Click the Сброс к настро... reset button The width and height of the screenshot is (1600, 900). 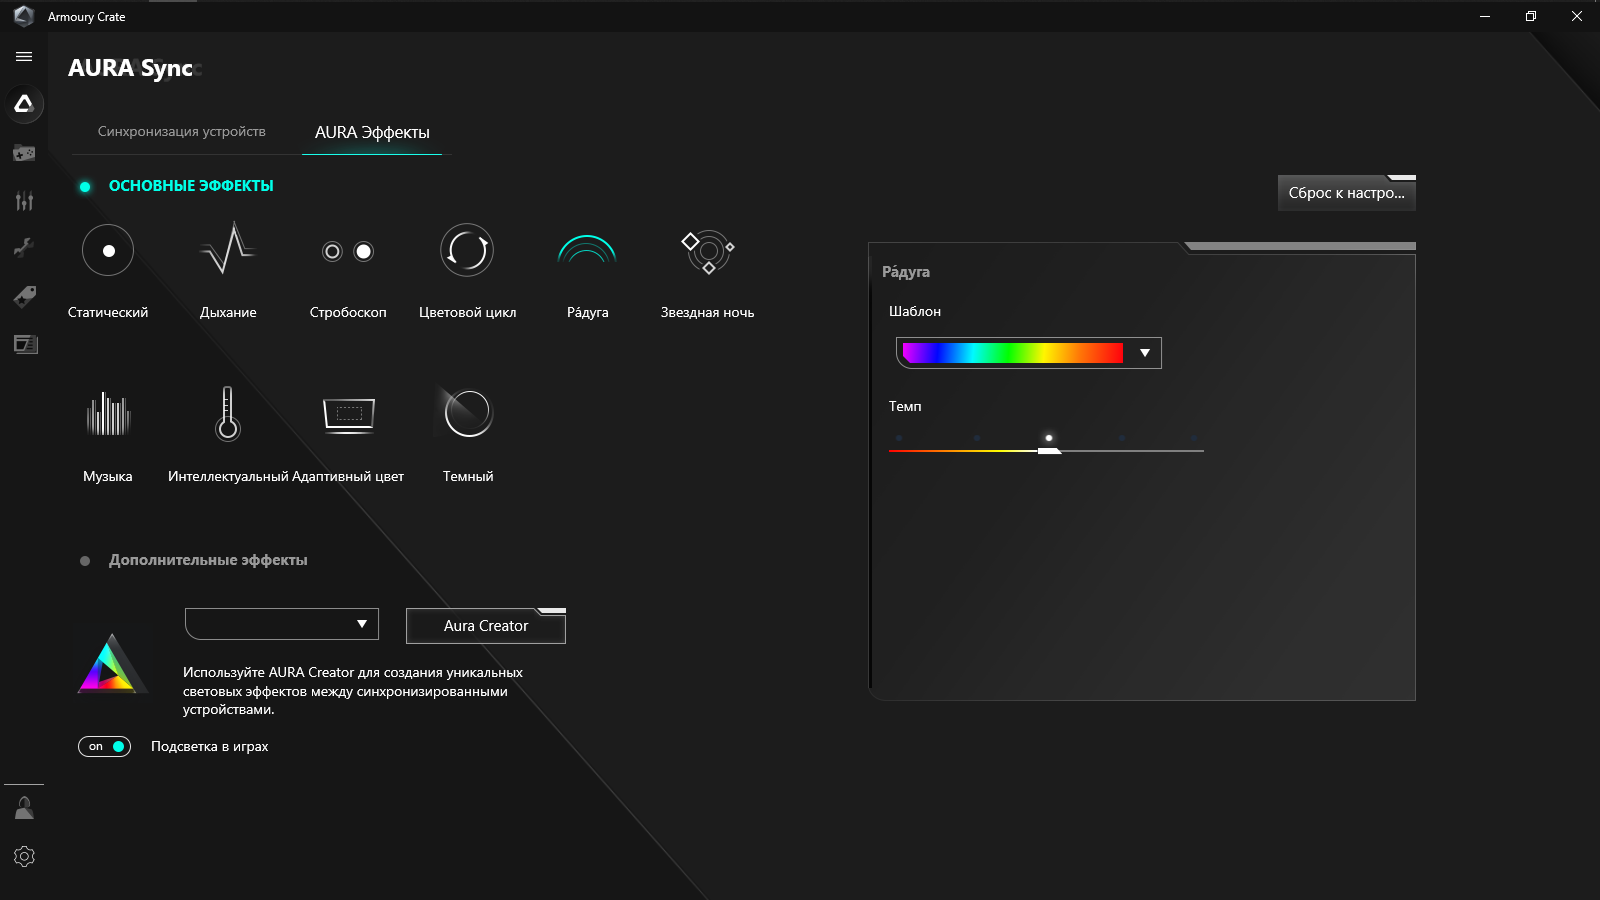pos(1347,193)
